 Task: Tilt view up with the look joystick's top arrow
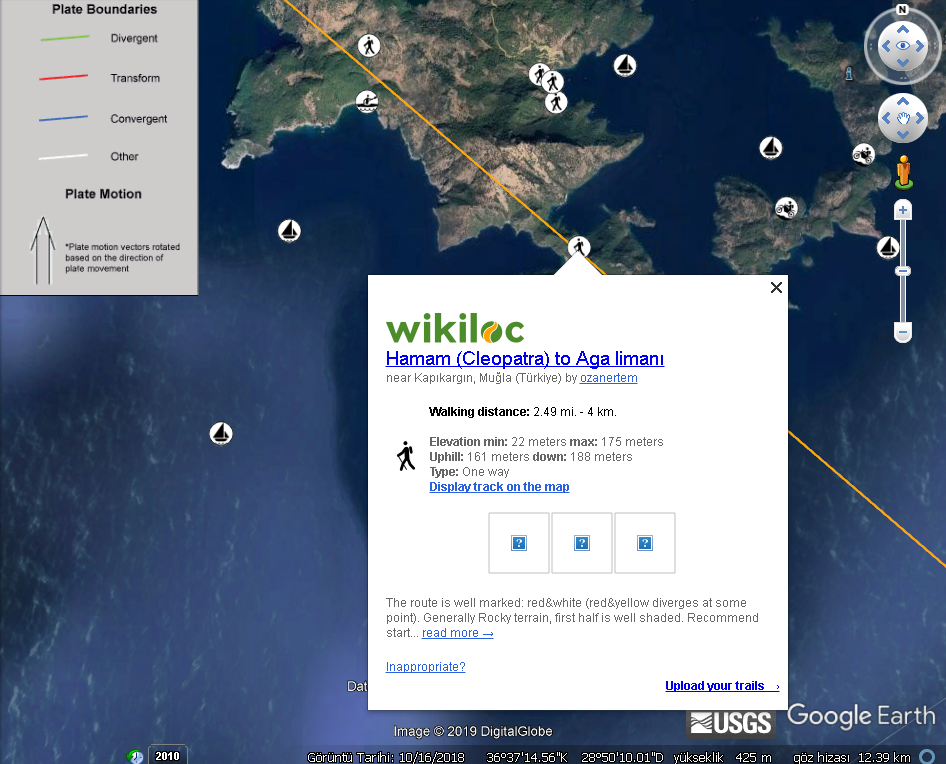point(903,29)
